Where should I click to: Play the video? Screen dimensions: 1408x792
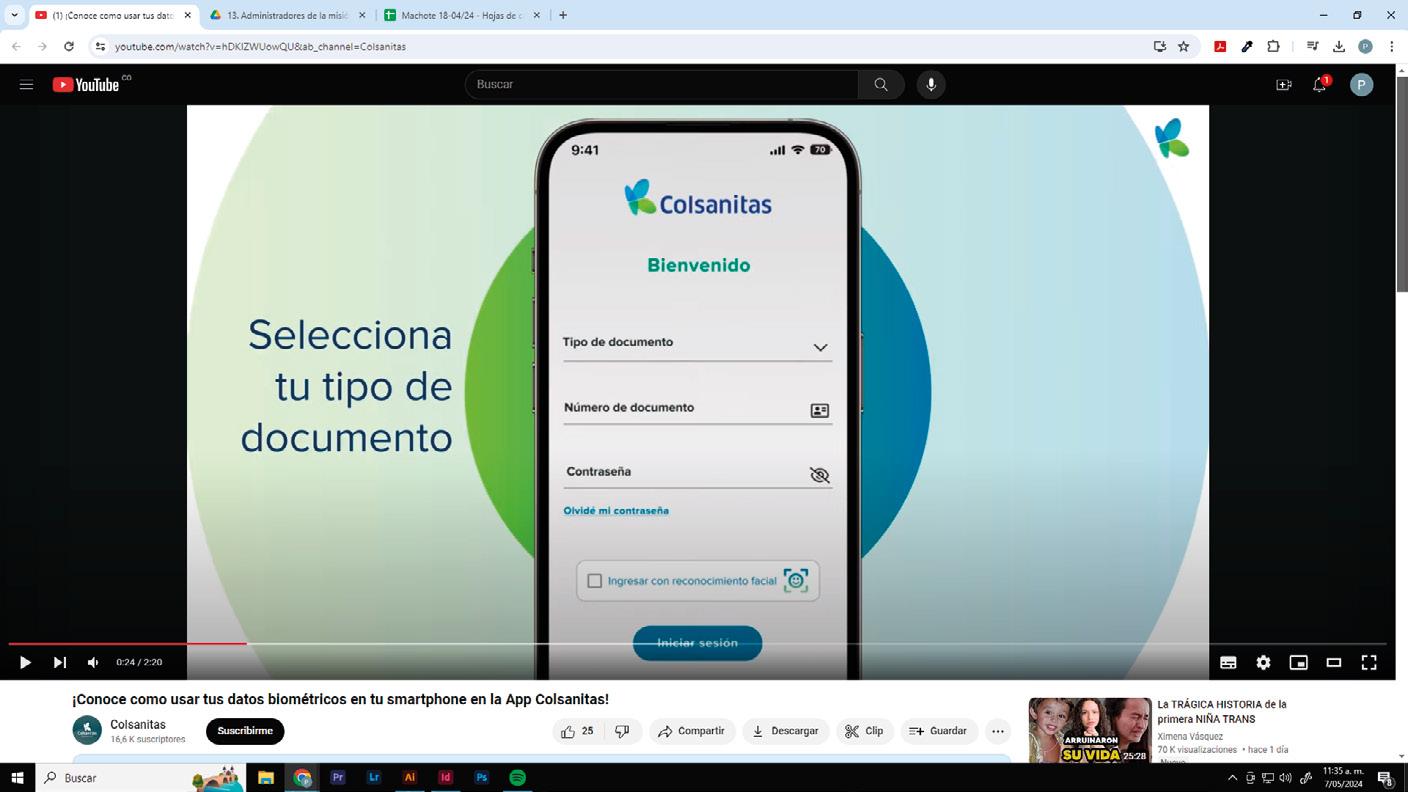coord(25,662)
